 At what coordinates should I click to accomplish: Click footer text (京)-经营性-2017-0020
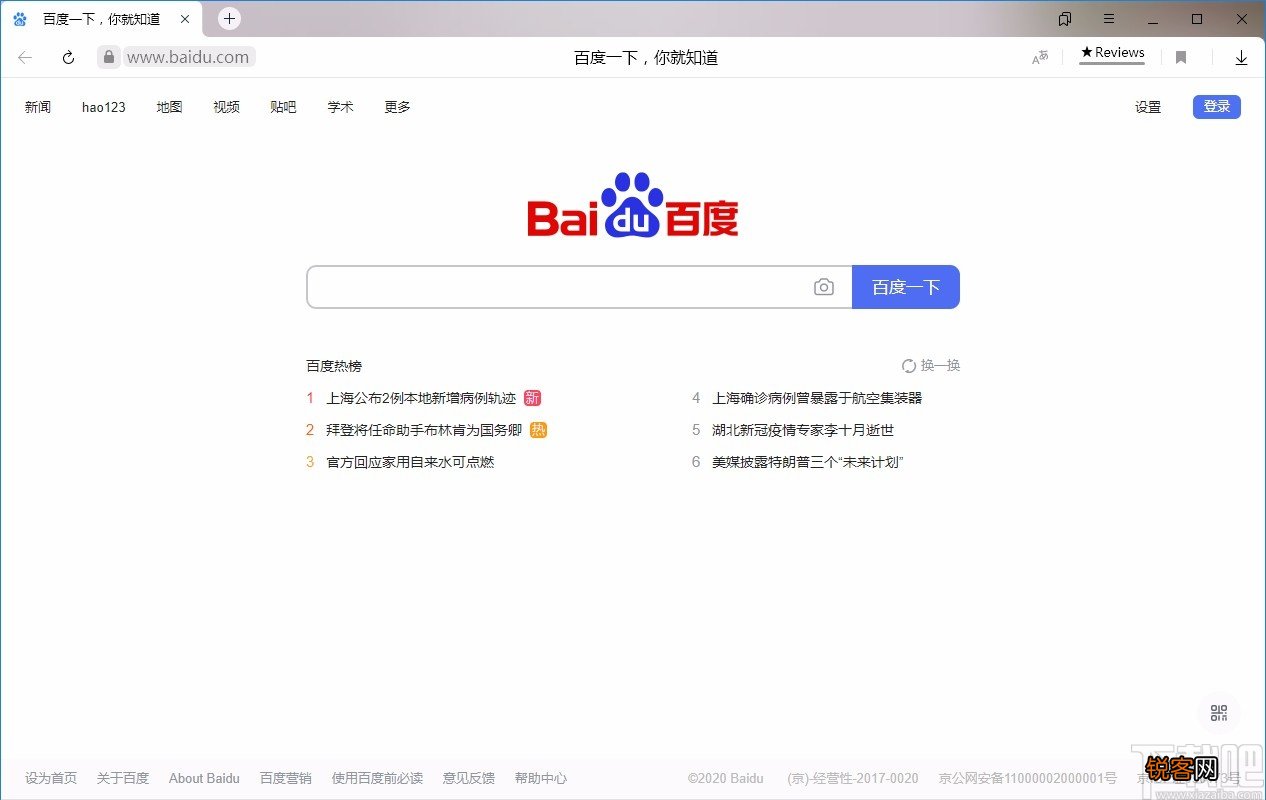(853, 778)
